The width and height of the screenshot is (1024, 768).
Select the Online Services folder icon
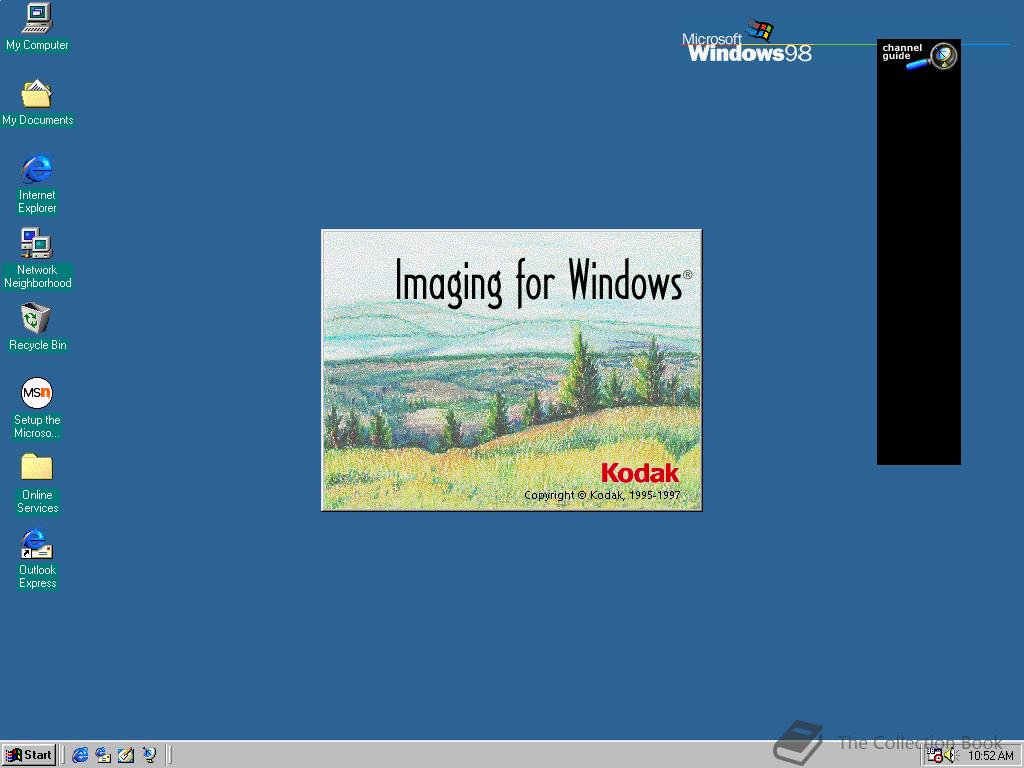[37, 468]
